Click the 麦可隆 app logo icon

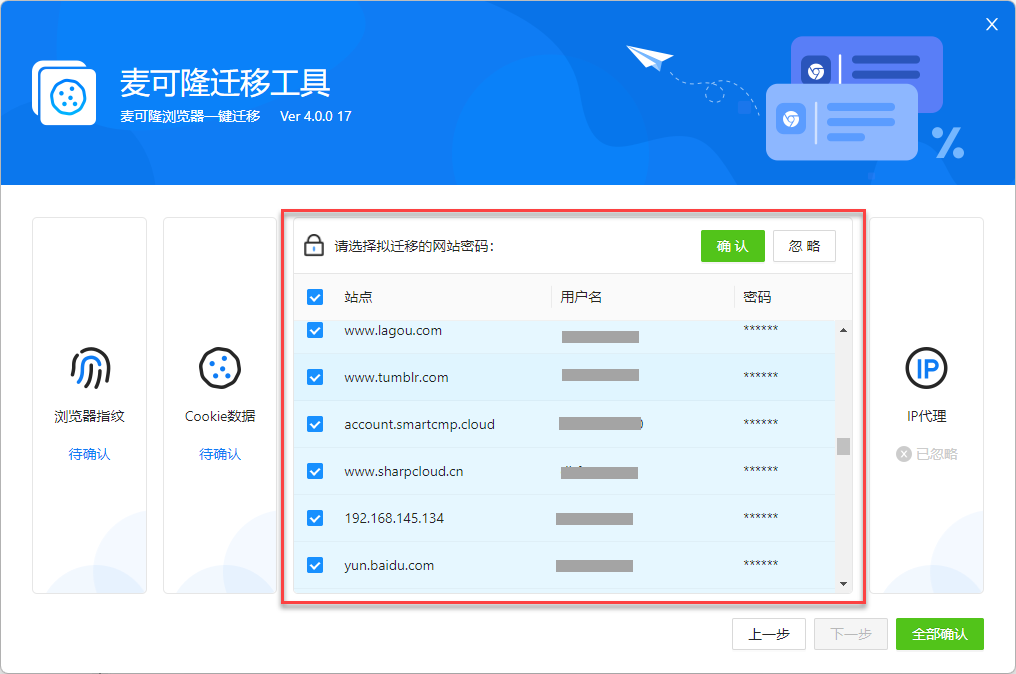(64, 93)
